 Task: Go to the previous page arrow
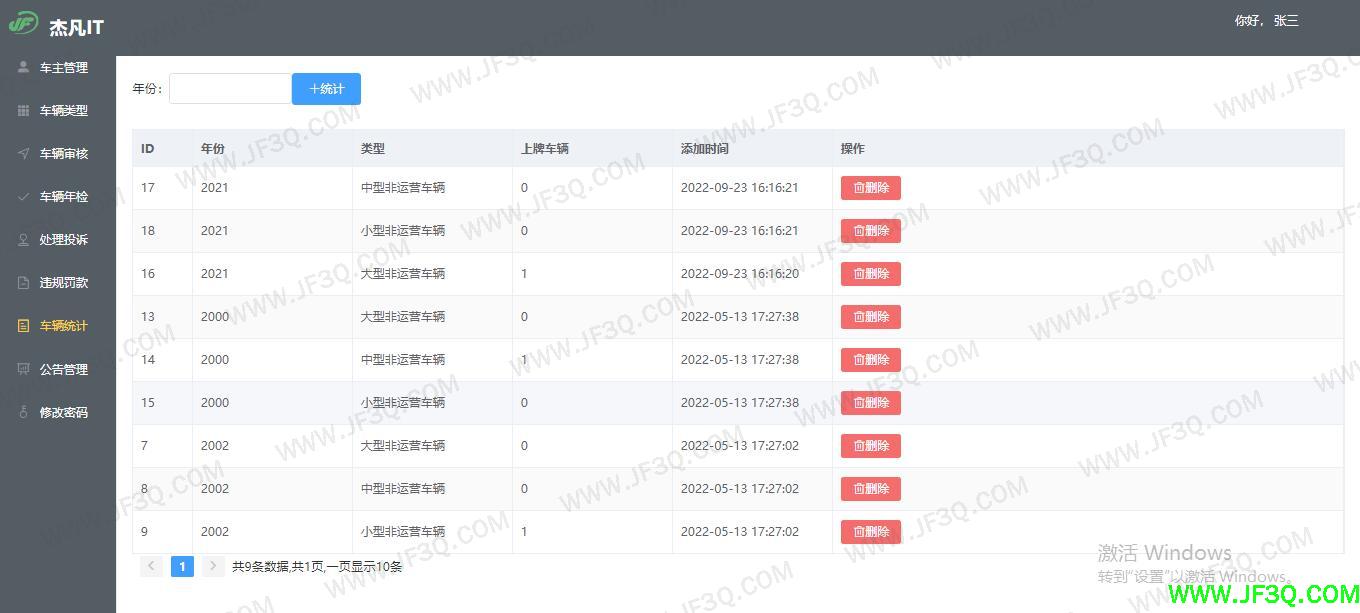(152, 567)
